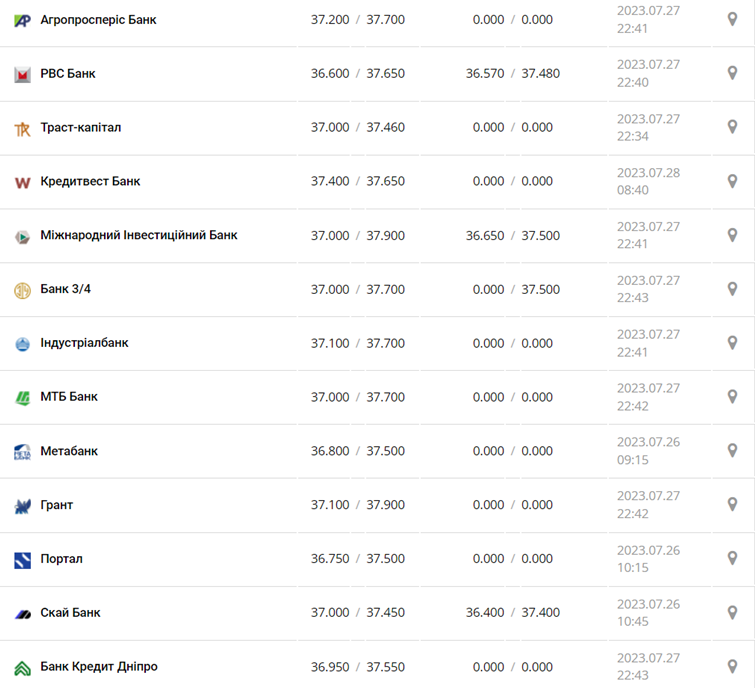Click the Грант bank name
Image resolution: width=755 pixels, height=688 pixels.
tap(57, 505)
